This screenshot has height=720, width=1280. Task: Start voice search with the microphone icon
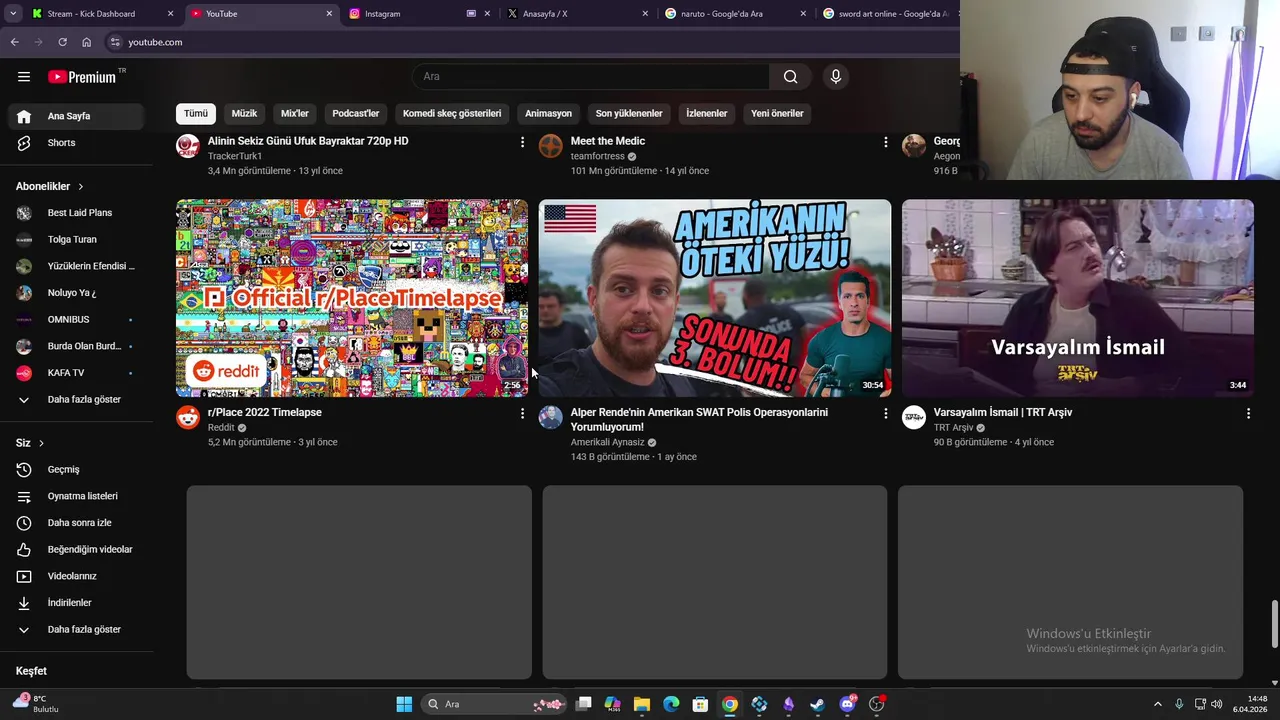836,77
